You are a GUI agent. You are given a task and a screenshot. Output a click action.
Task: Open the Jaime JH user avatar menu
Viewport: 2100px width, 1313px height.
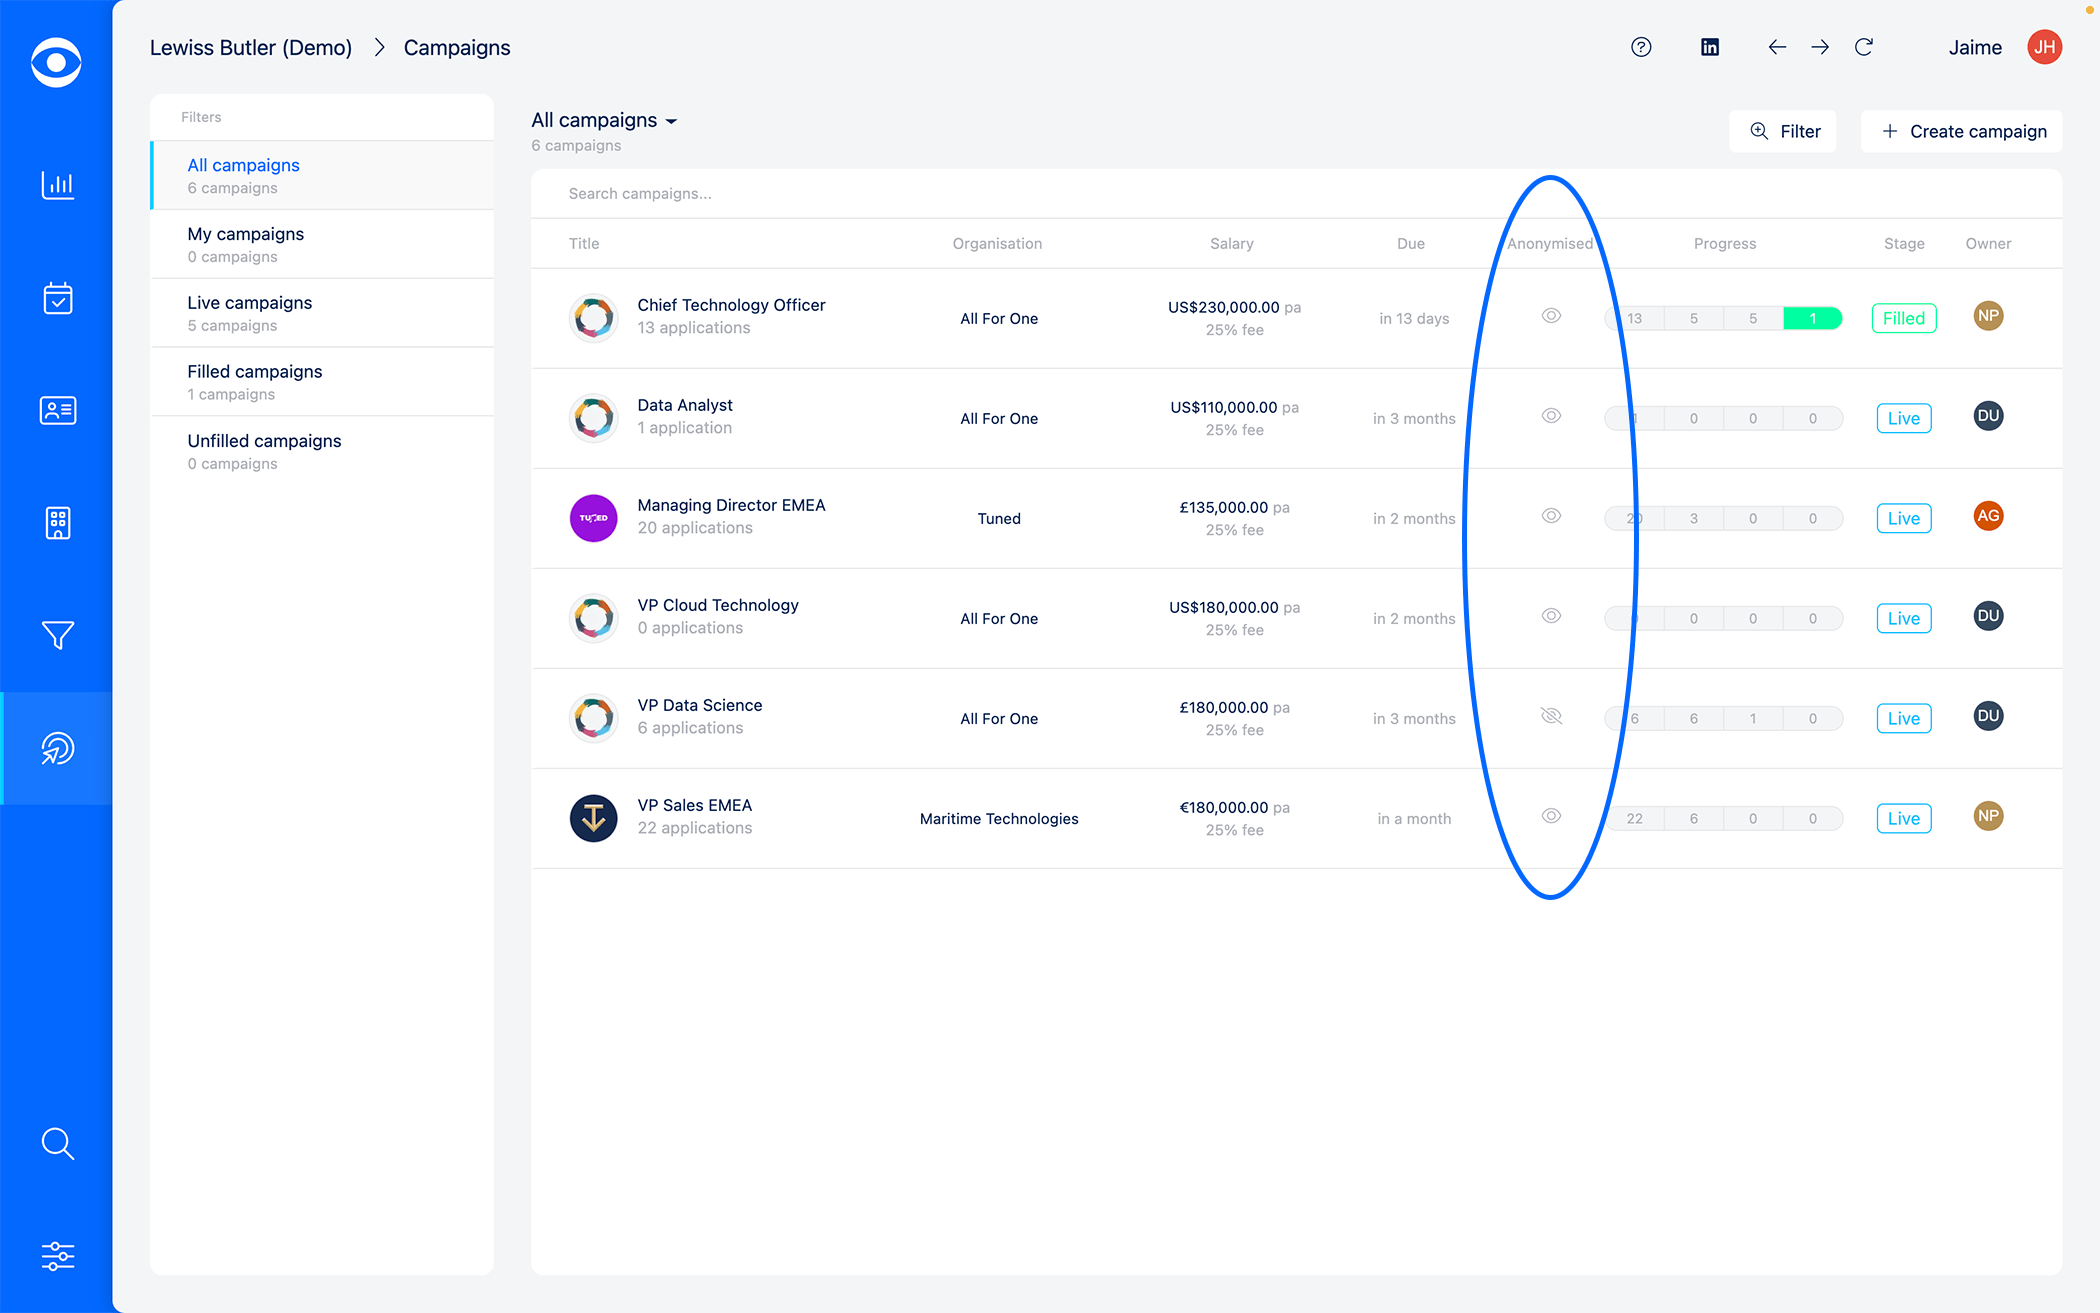(2044, 47)
